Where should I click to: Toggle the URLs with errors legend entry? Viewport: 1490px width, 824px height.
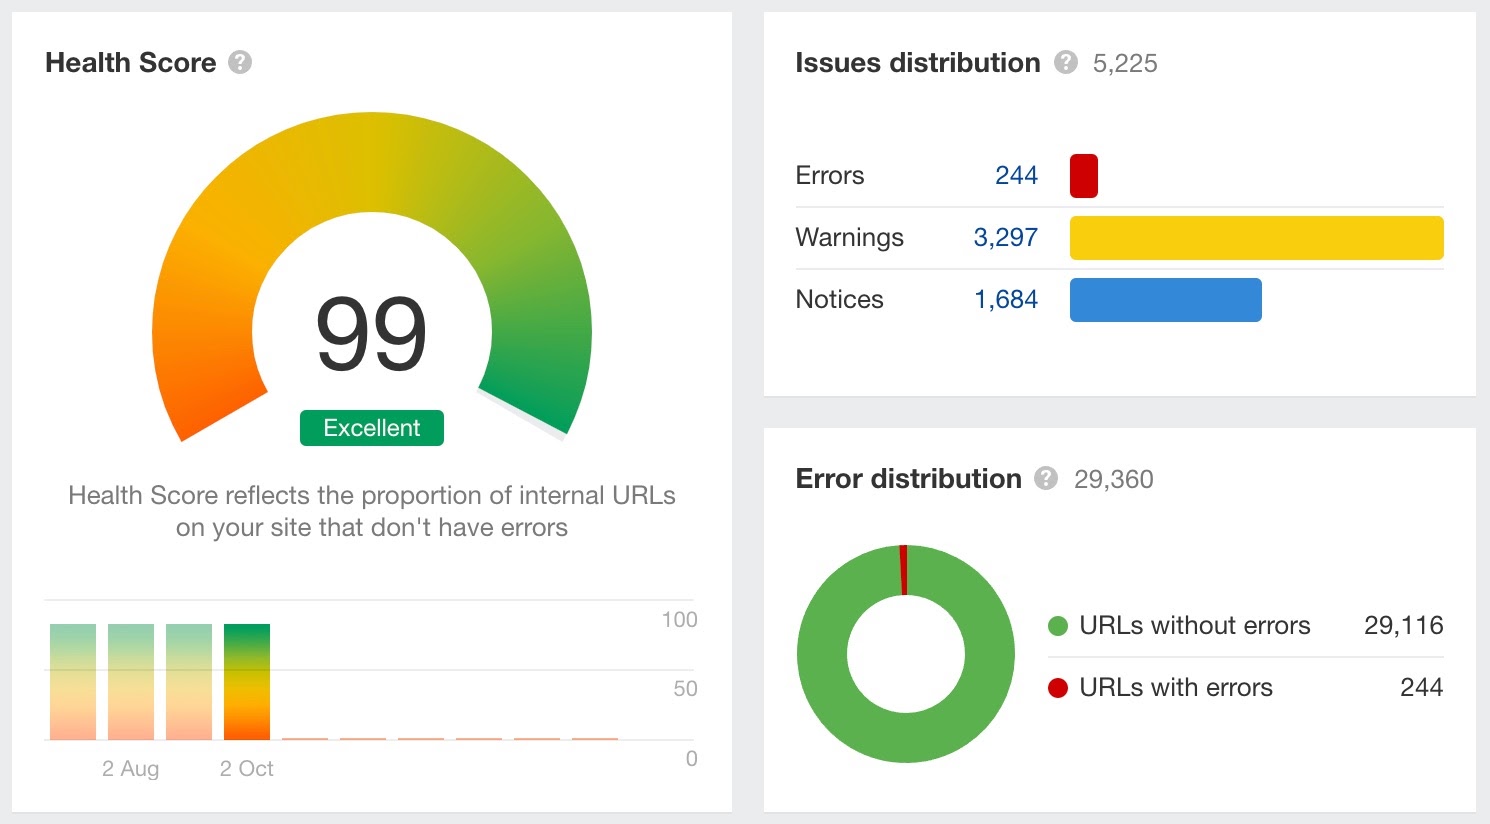(1176, 687)
